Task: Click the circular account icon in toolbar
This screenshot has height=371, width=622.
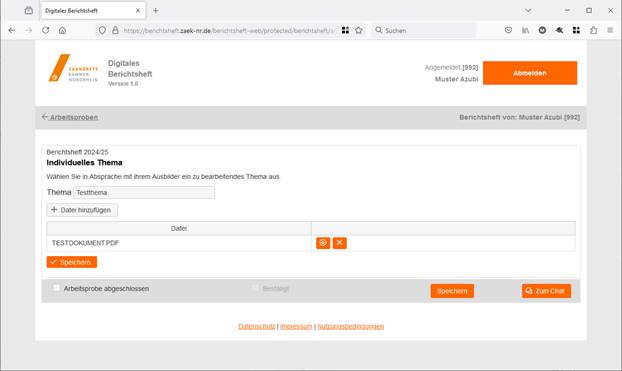Action: coord(542,30)
